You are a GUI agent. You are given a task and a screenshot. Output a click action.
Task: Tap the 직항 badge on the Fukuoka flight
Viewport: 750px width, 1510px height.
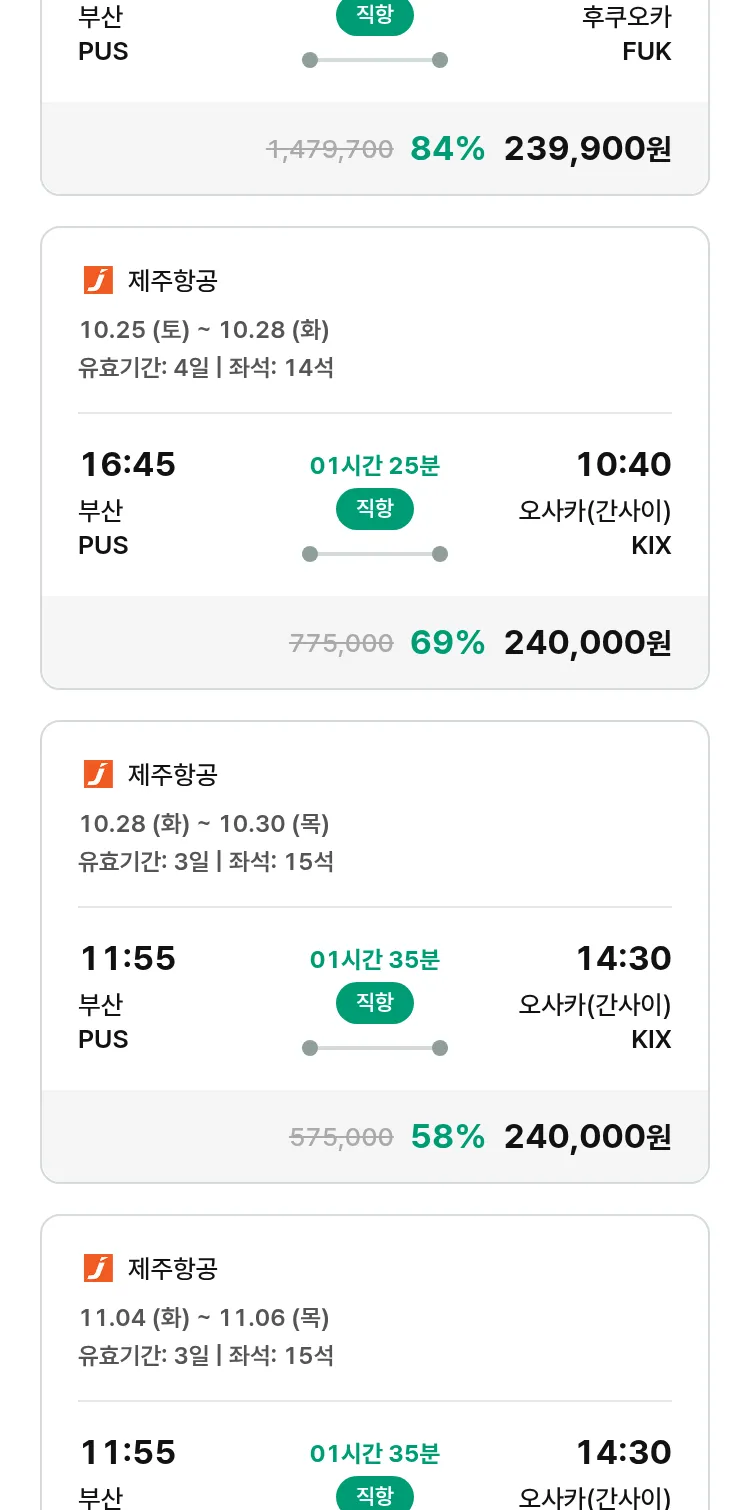click(374, 16)
